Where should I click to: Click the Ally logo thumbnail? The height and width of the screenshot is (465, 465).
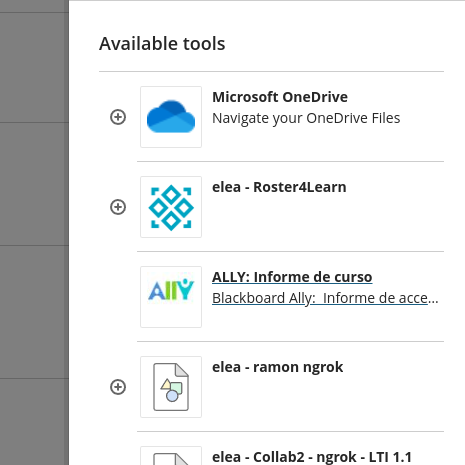[171, 297]
